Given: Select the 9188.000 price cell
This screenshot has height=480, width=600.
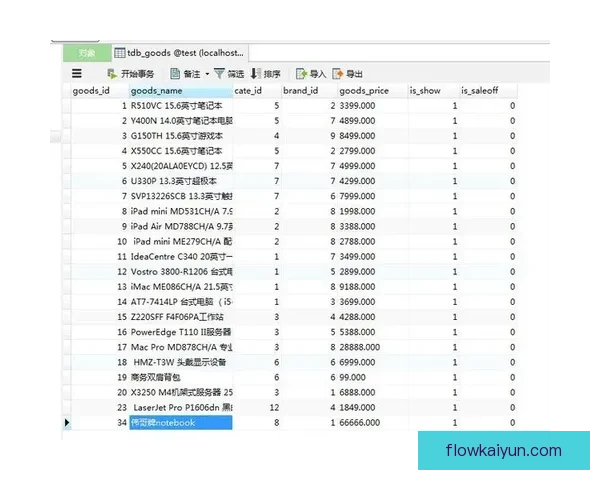Looking at the screenshot, I should point(373,287).
